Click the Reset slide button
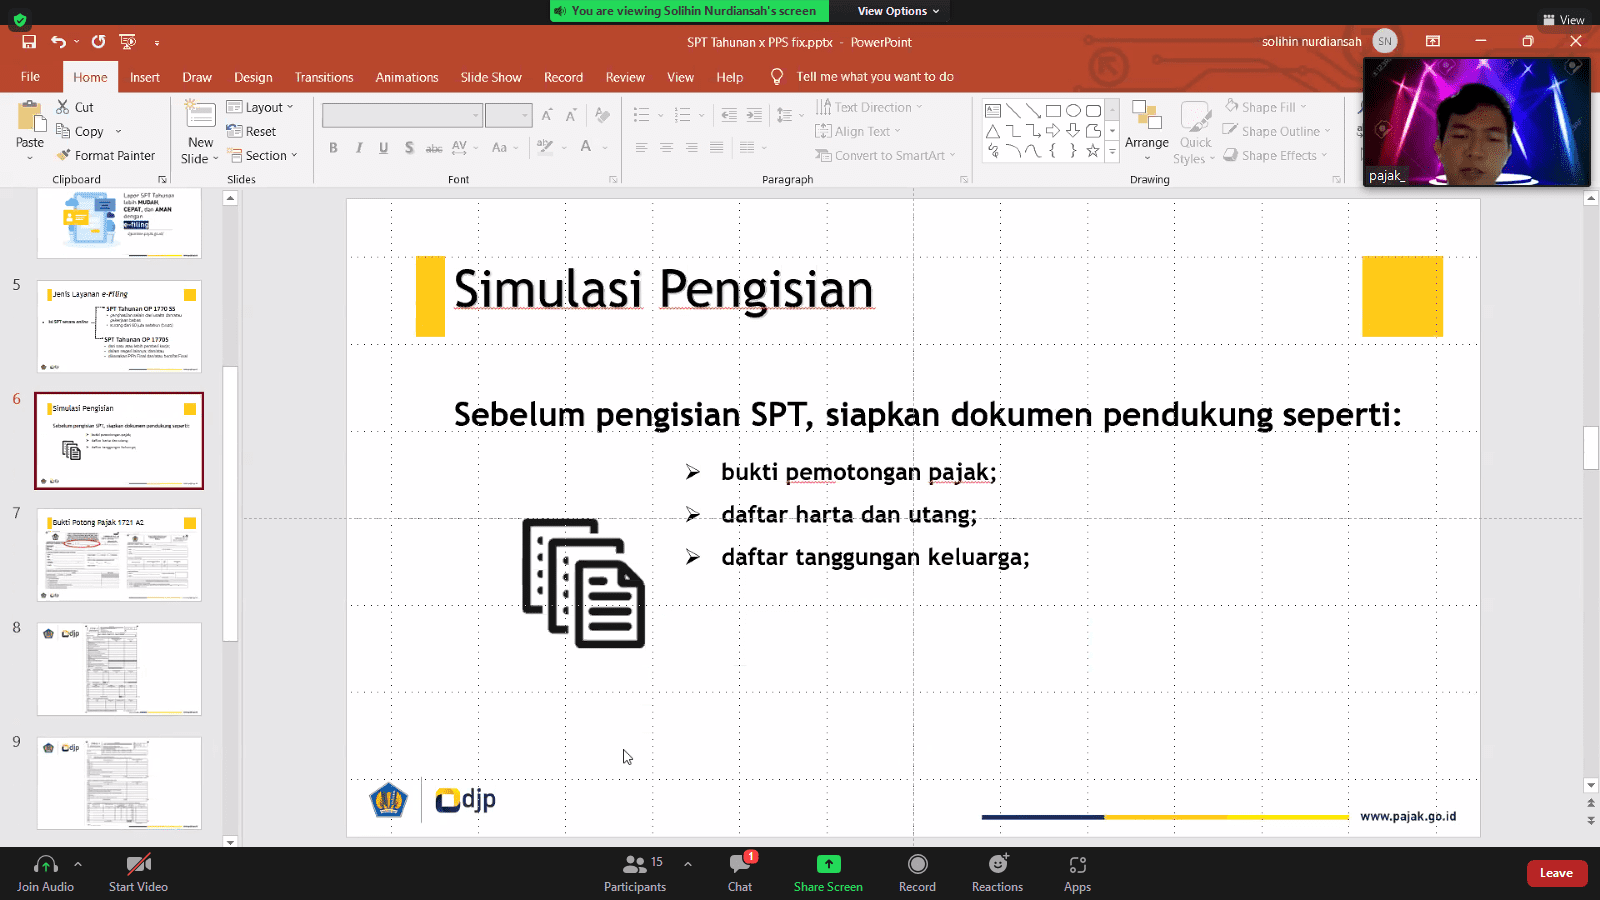The width and height of the screenshot is (1600, 900). point(252,131)
